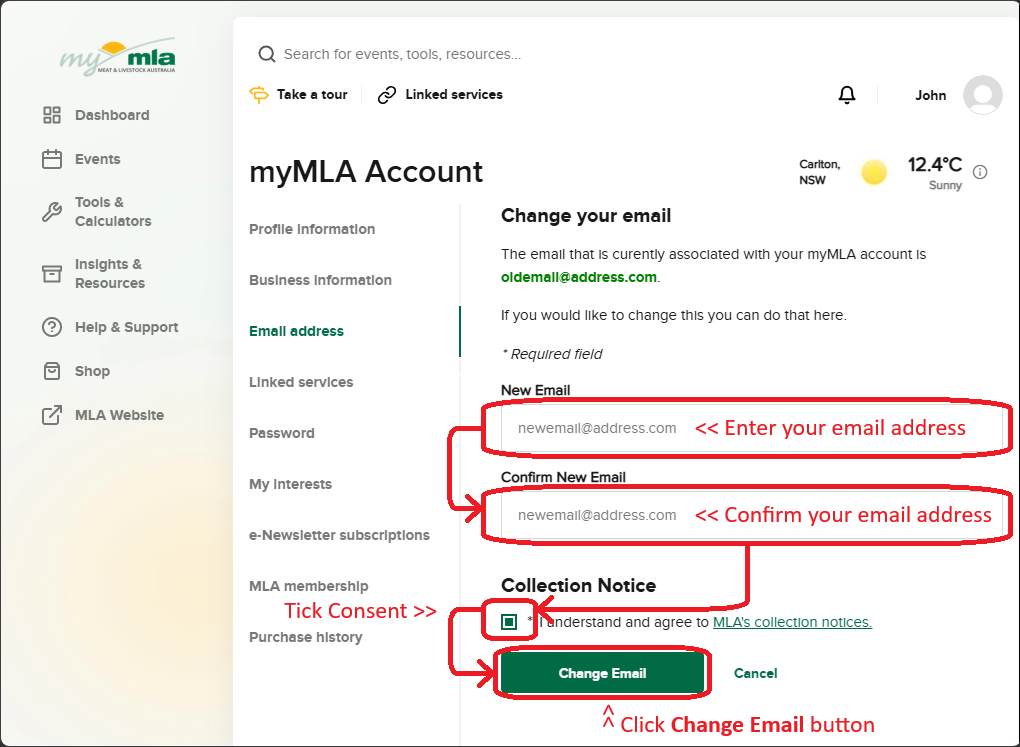1020x747 pixels.
Task: Click the Collection Notice heading
Action: 578,586
